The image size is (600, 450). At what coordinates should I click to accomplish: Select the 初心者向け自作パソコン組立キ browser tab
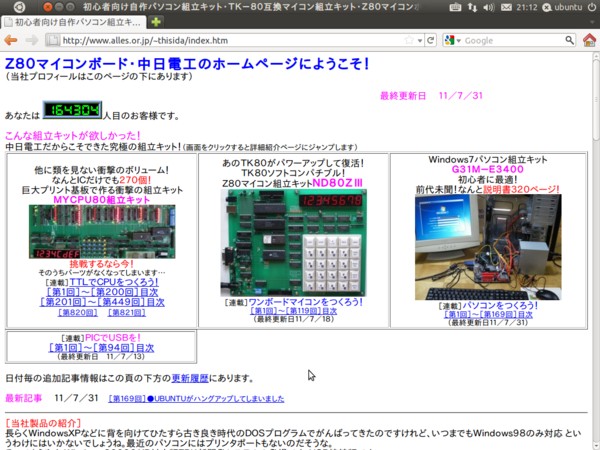point(73,22)
